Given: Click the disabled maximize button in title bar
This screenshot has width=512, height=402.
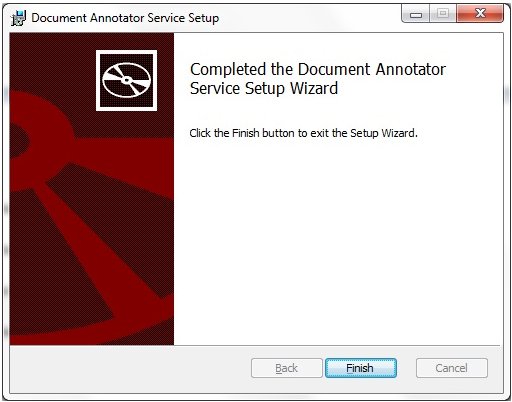Looking at the screenshot, I should [443, 13].
